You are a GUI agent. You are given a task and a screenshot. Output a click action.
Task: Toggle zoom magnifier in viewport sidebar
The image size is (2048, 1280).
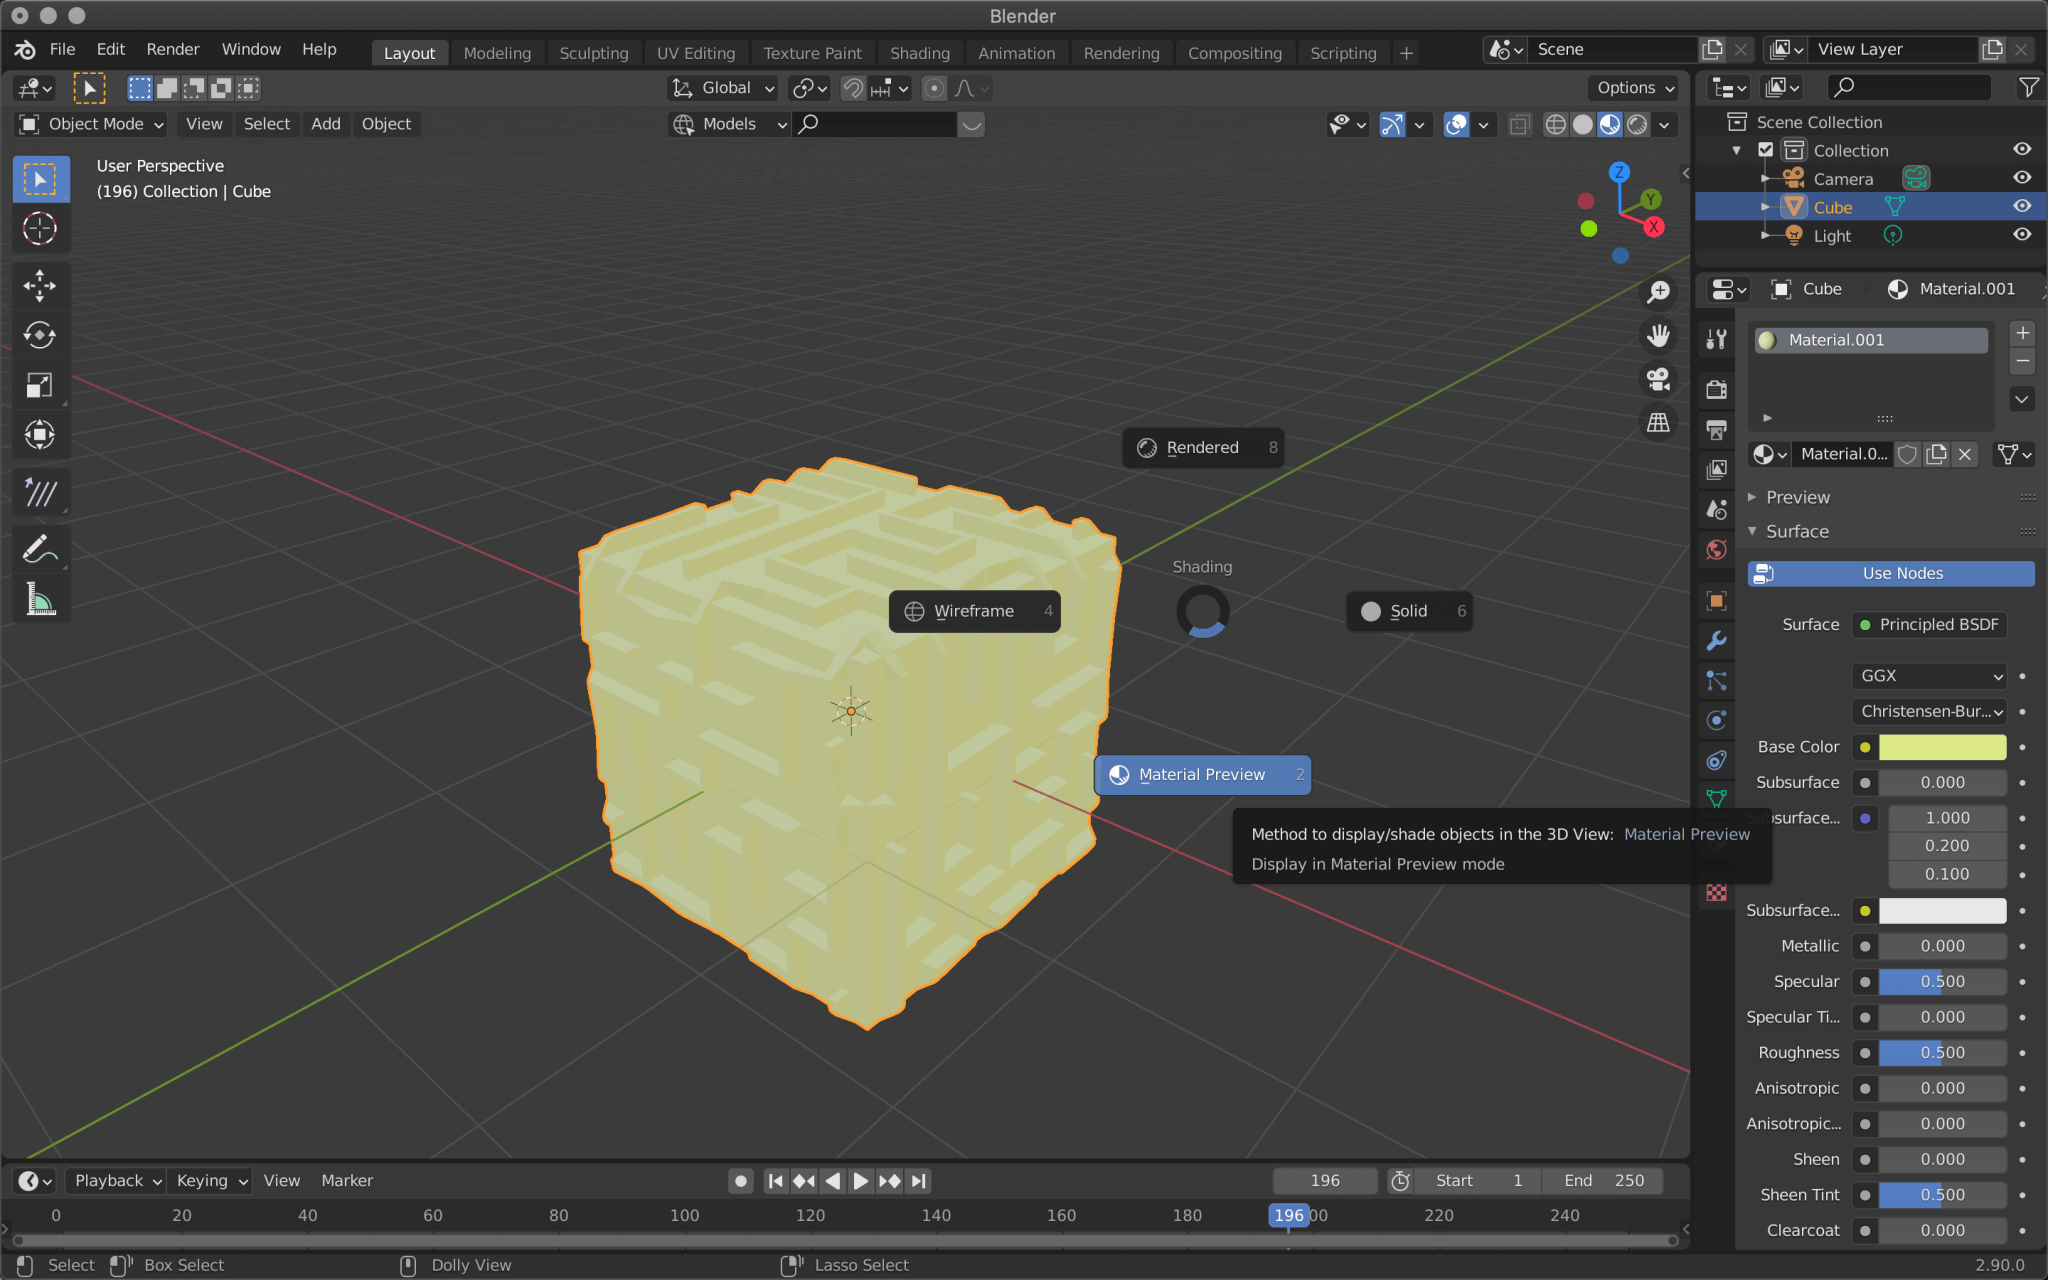click(x=1658, y=291)
